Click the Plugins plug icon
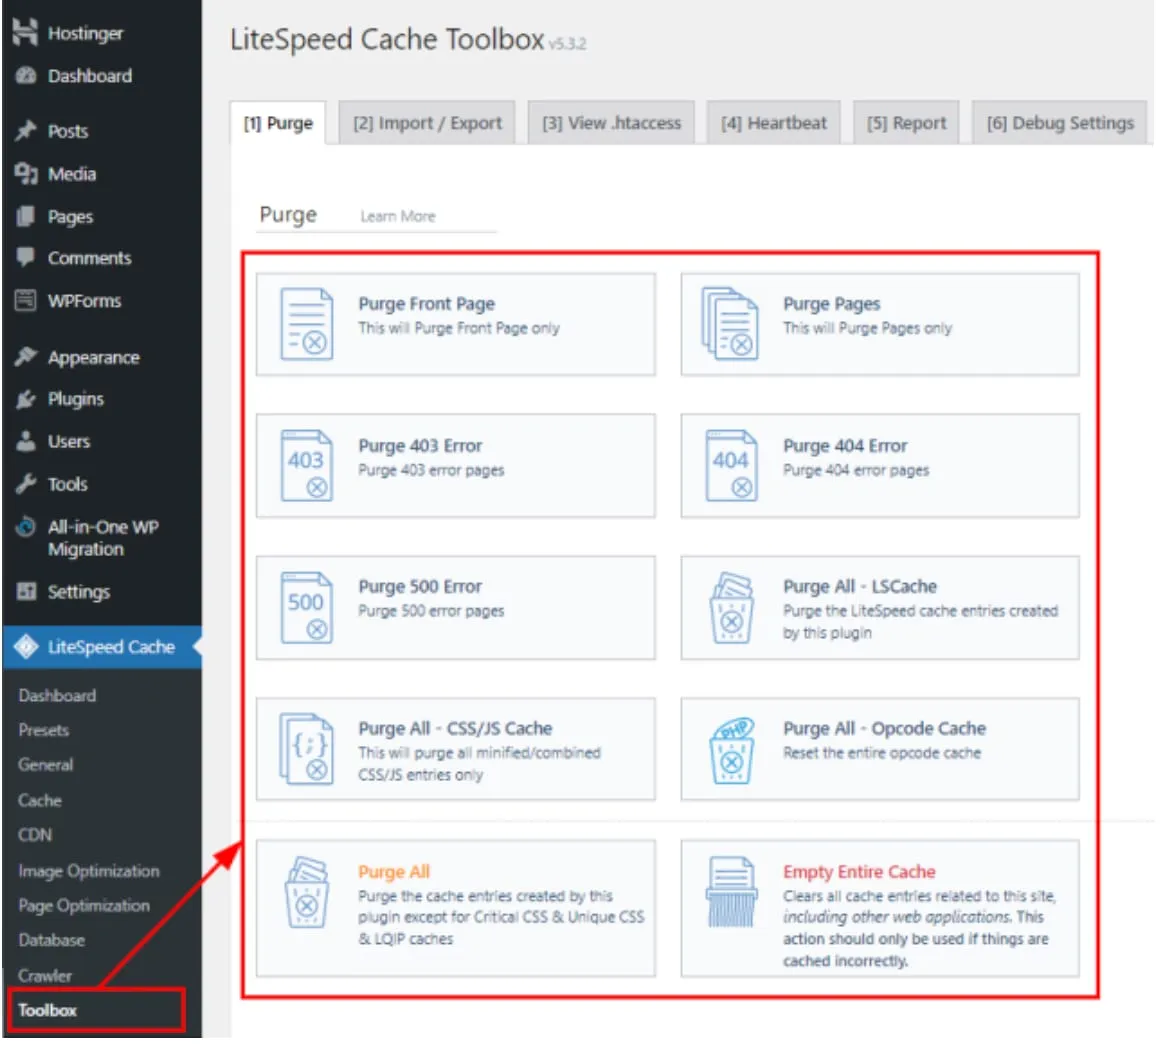 (25, 399)
